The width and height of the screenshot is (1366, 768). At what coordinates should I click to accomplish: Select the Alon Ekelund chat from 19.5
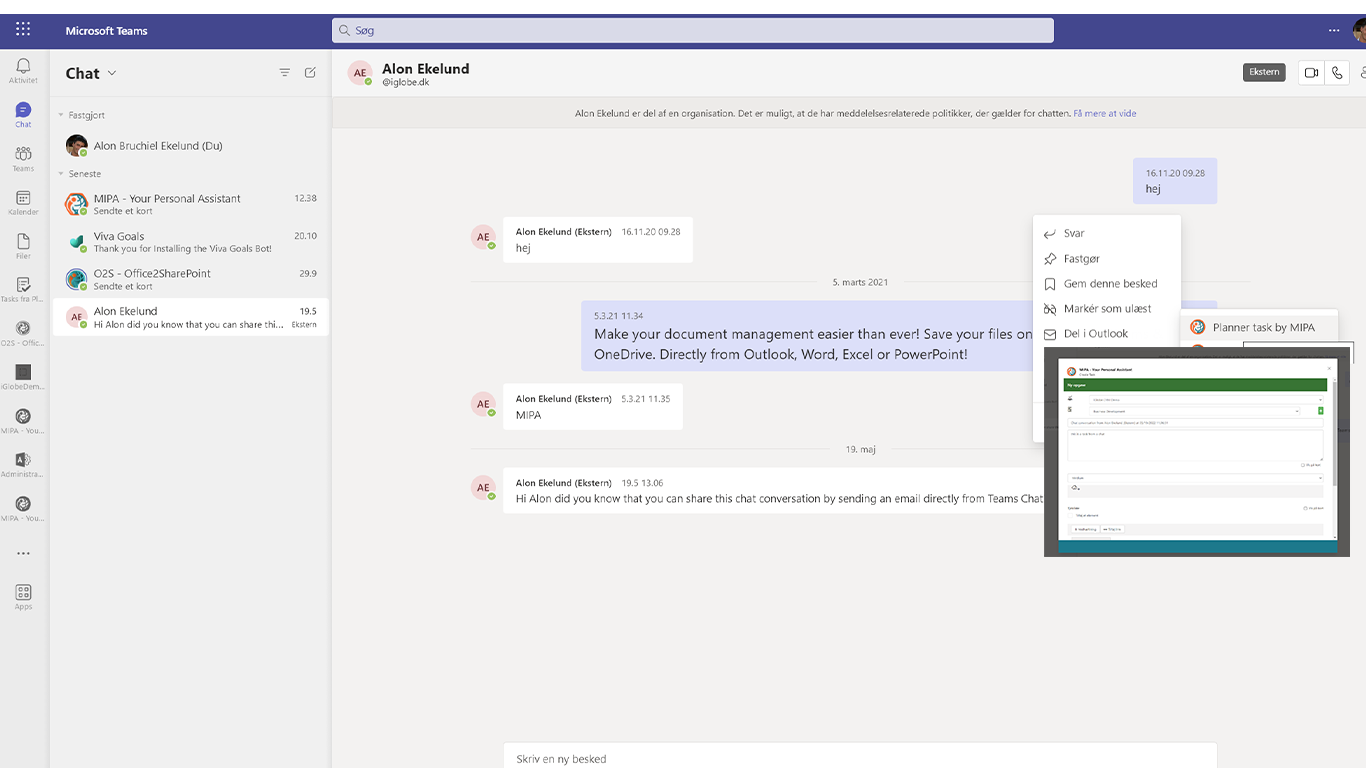click(190, 317)
